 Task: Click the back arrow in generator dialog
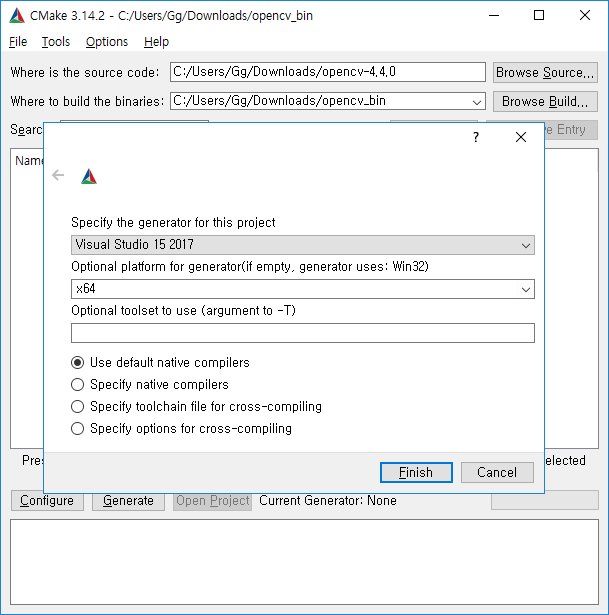pos(58,175)
